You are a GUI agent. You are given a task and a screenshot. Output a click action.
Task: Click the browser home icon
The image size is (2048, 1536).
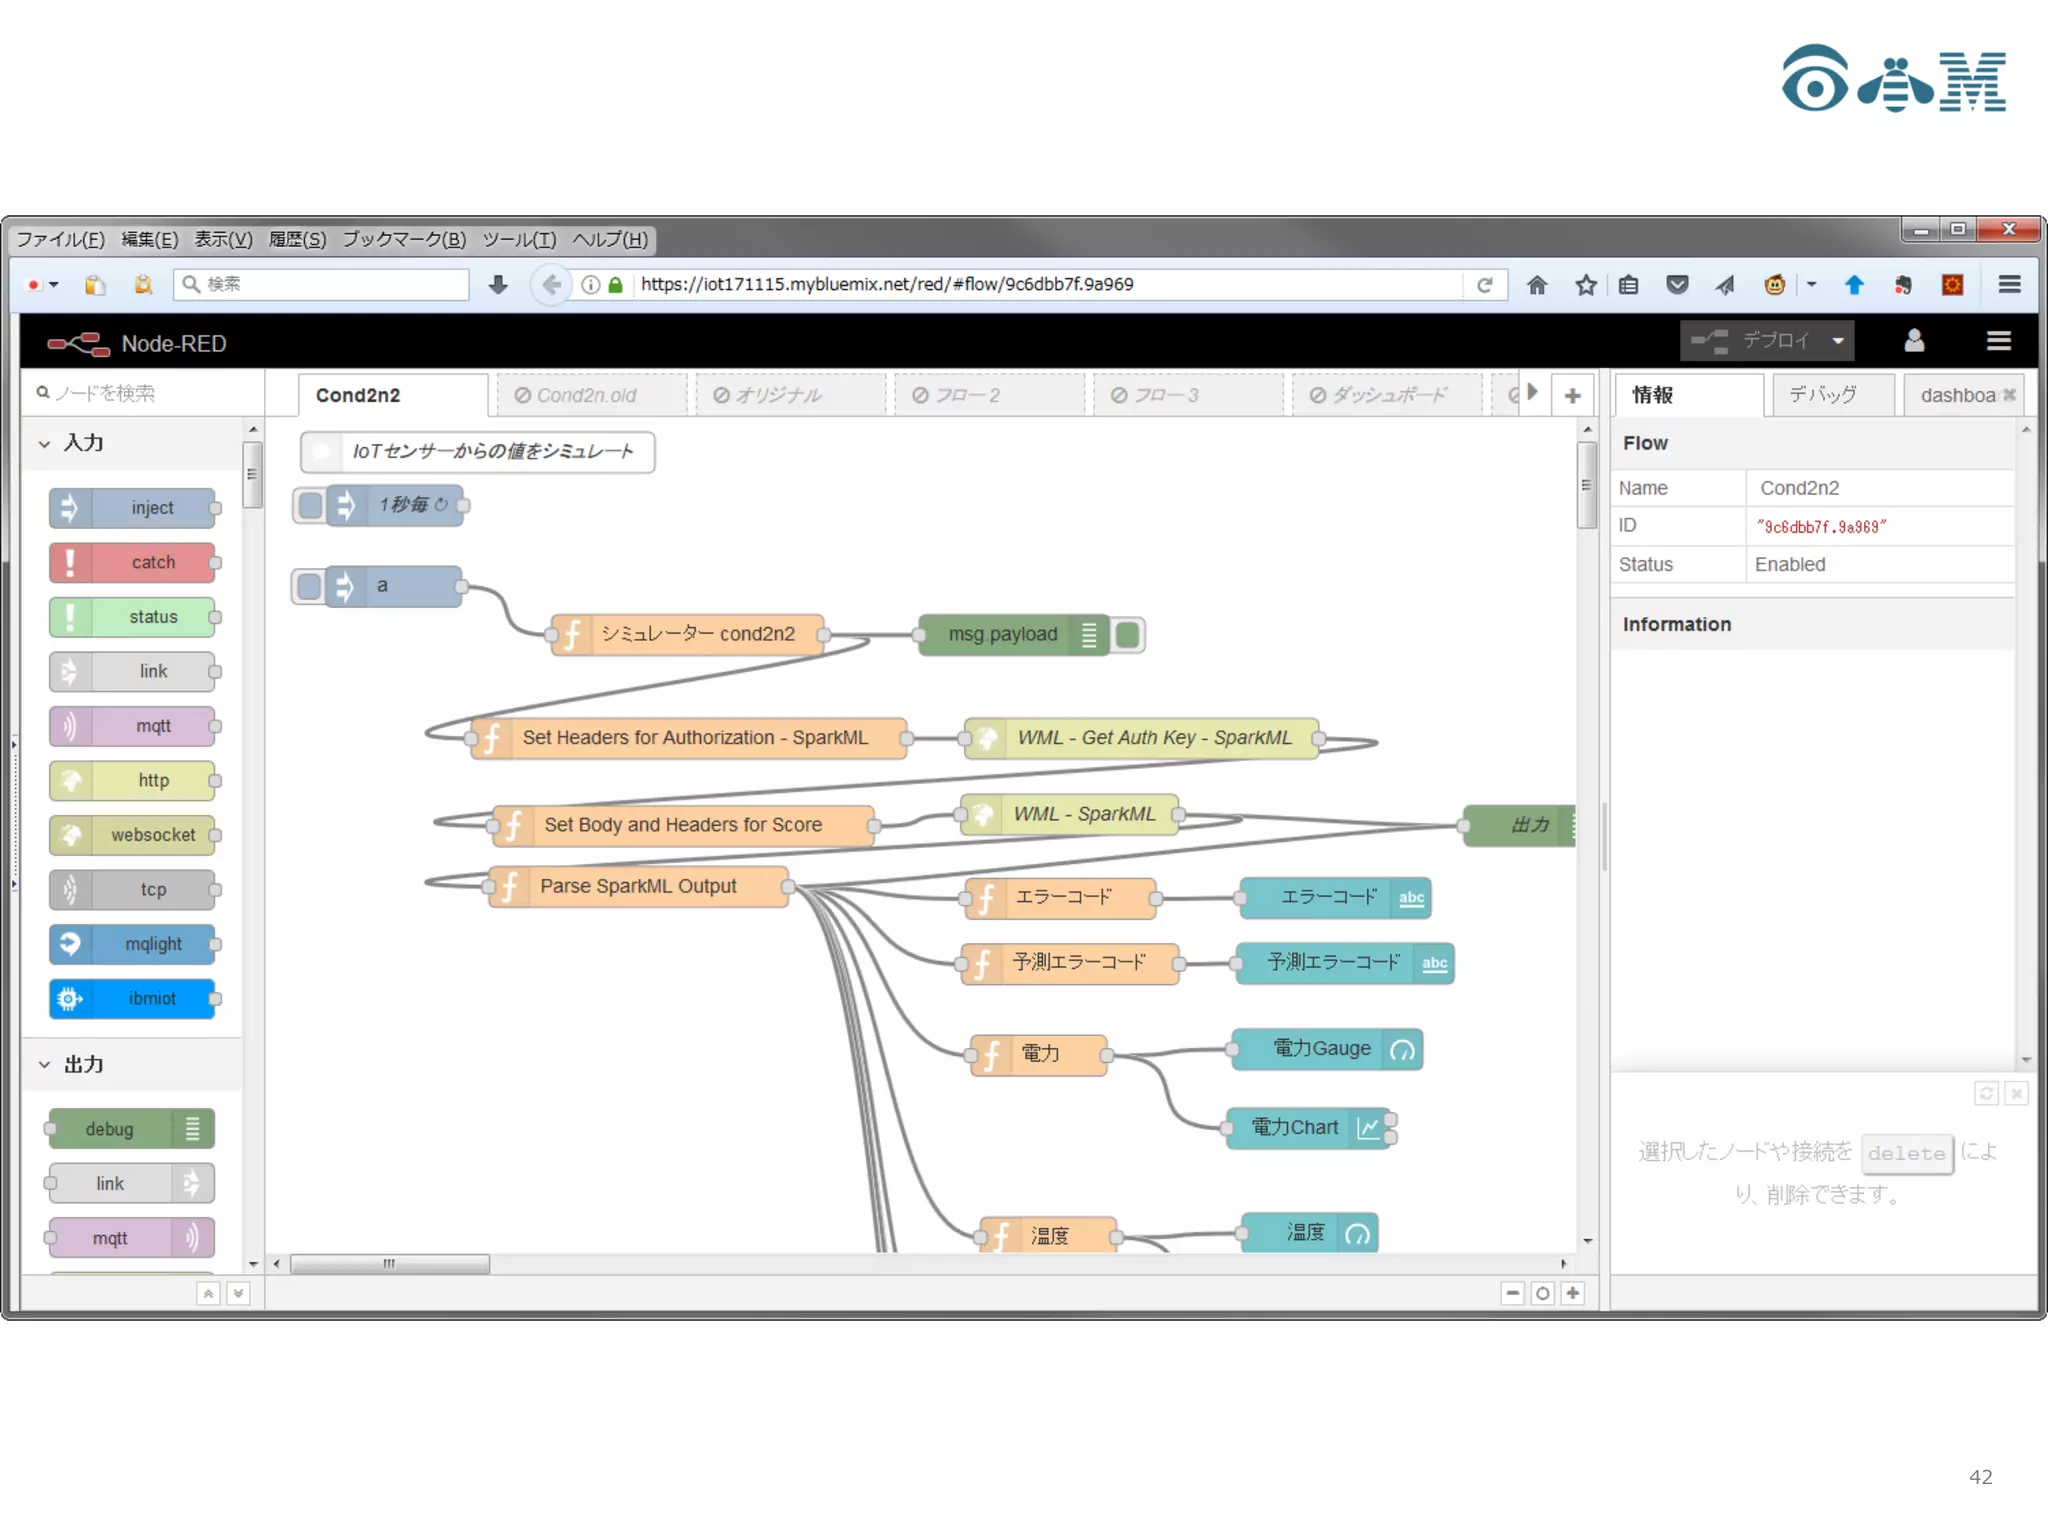coord(1537,285)
